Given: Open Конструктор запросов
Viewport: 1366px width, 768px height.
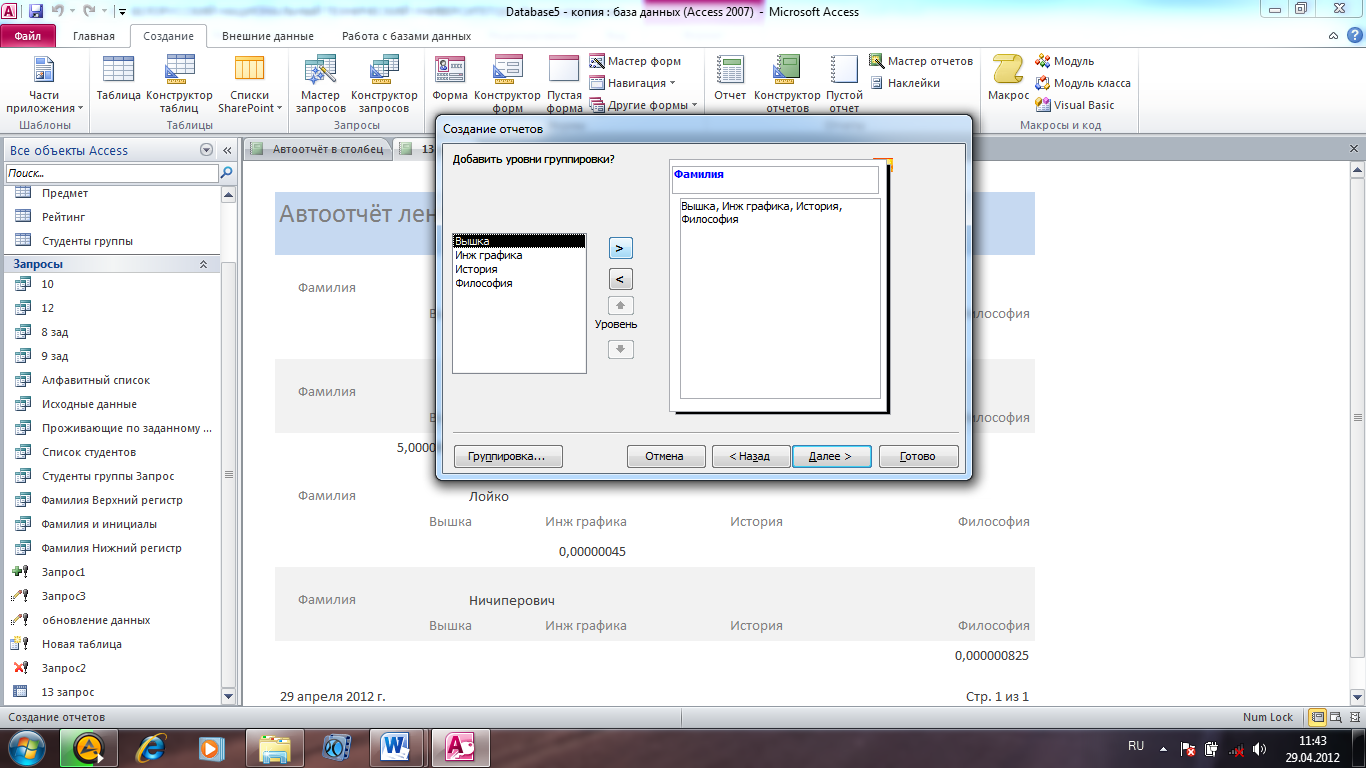Looking at the screenshot, I should (384, 84).
